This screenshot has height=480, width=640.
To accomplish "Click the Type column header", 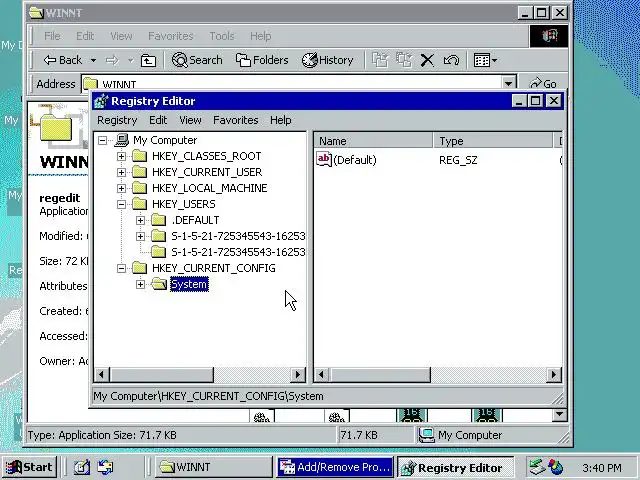I will 493,141.
